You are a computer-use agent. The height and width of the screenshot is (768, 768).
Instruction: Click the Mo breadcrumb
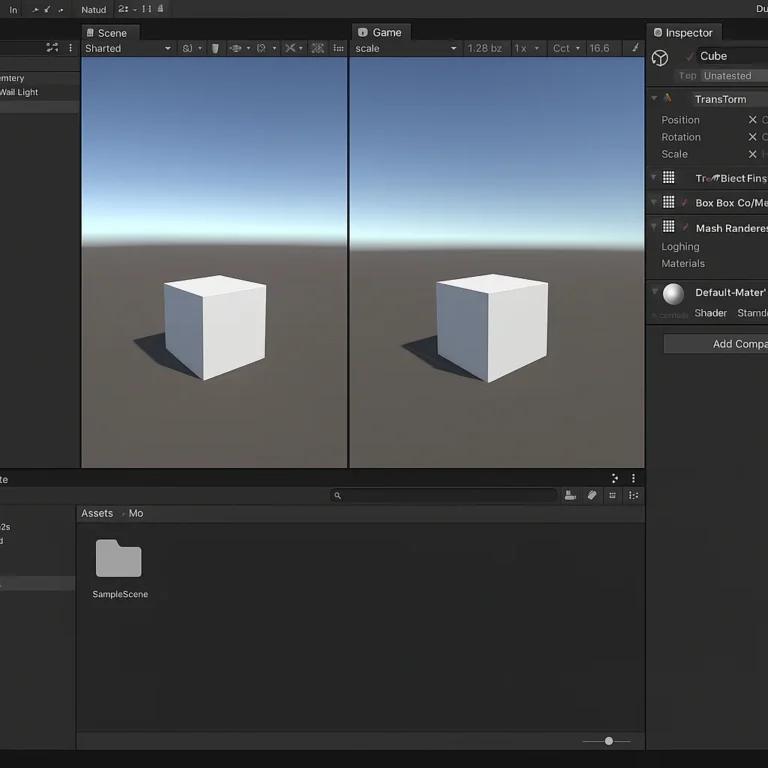(136, 513)
